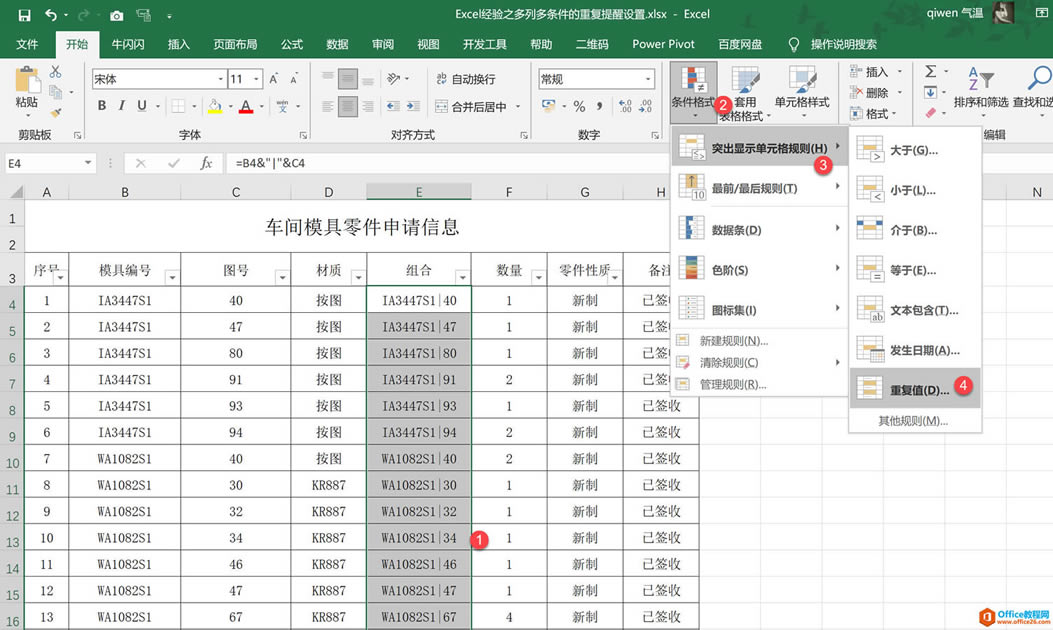This screenshot has width=1053, height=630.
Task: Open the 文件 tab
Action: [x=27, y=44]
